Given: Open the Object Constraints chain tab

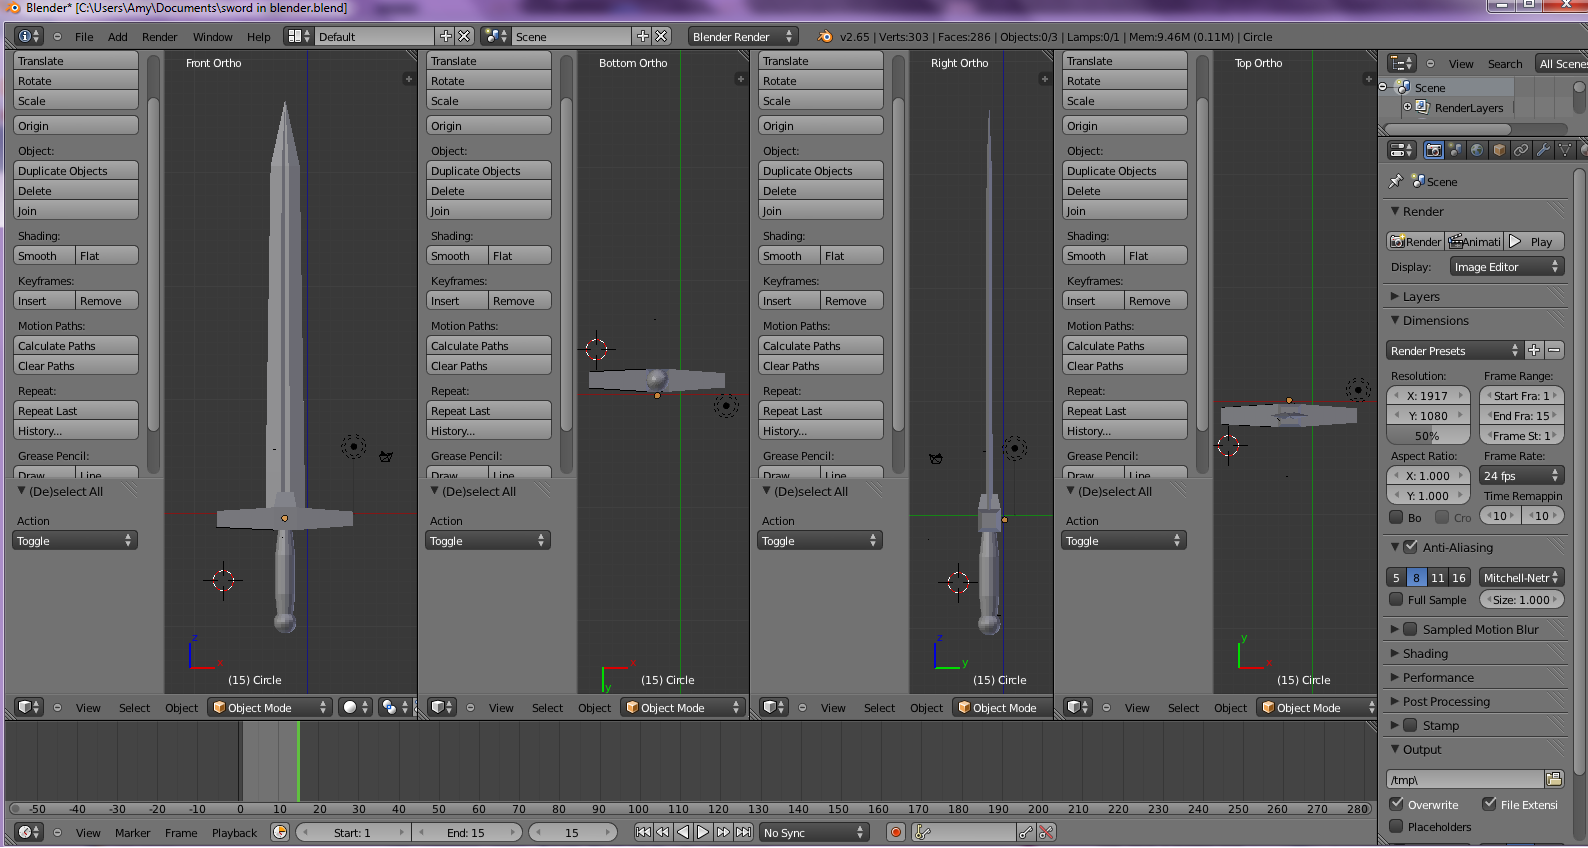Looking at the screenshot, I should point(1521,150).
